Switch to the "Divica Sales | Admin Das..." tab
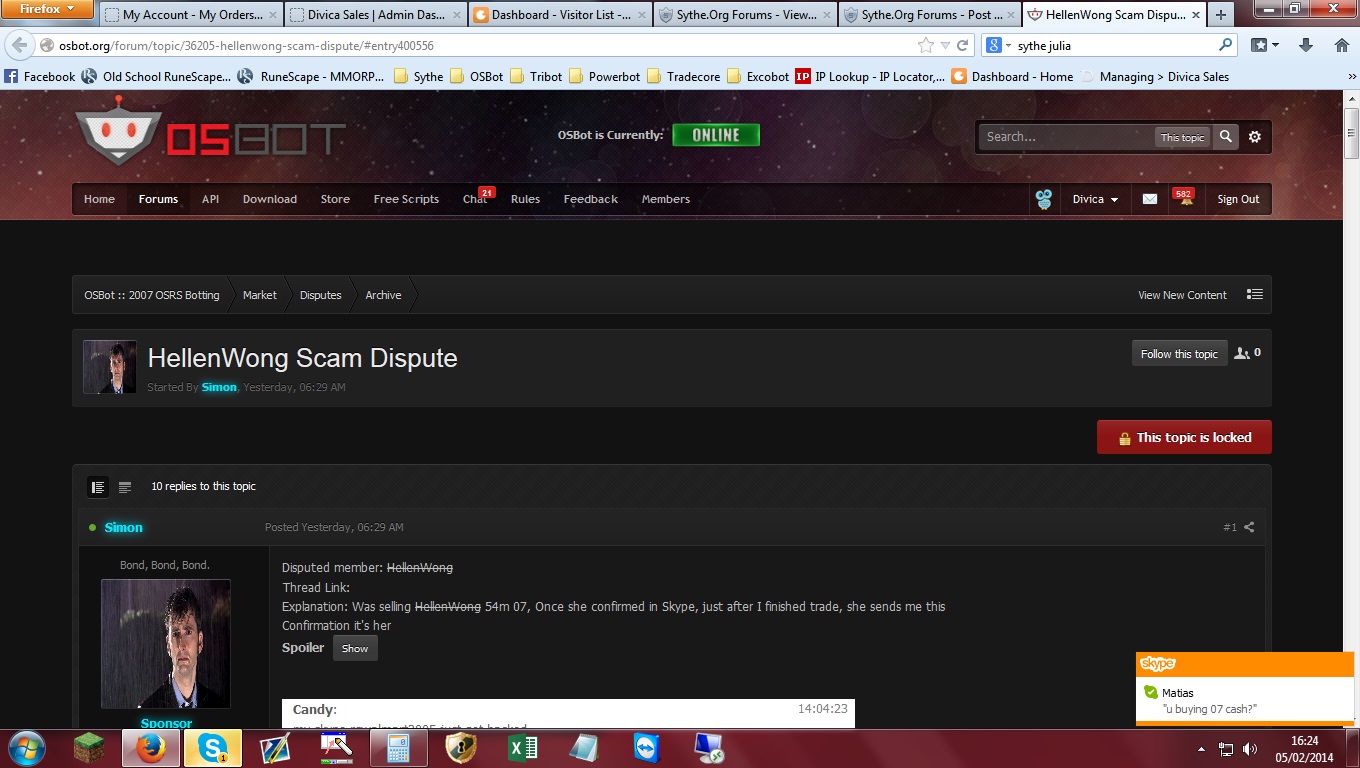Image resolution: width=1360 pixels, height=768 pixels. tap(374, 15)
